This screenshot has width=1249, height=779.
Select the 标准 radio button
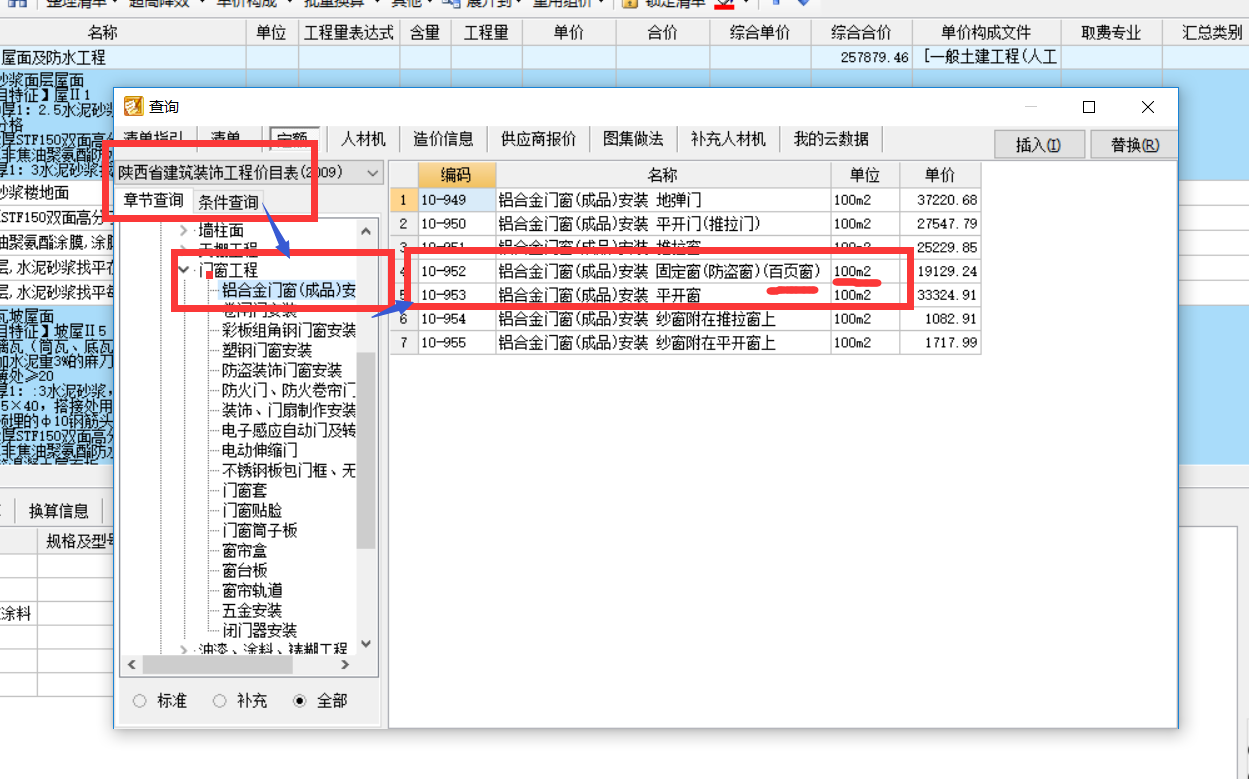(139, 701)
